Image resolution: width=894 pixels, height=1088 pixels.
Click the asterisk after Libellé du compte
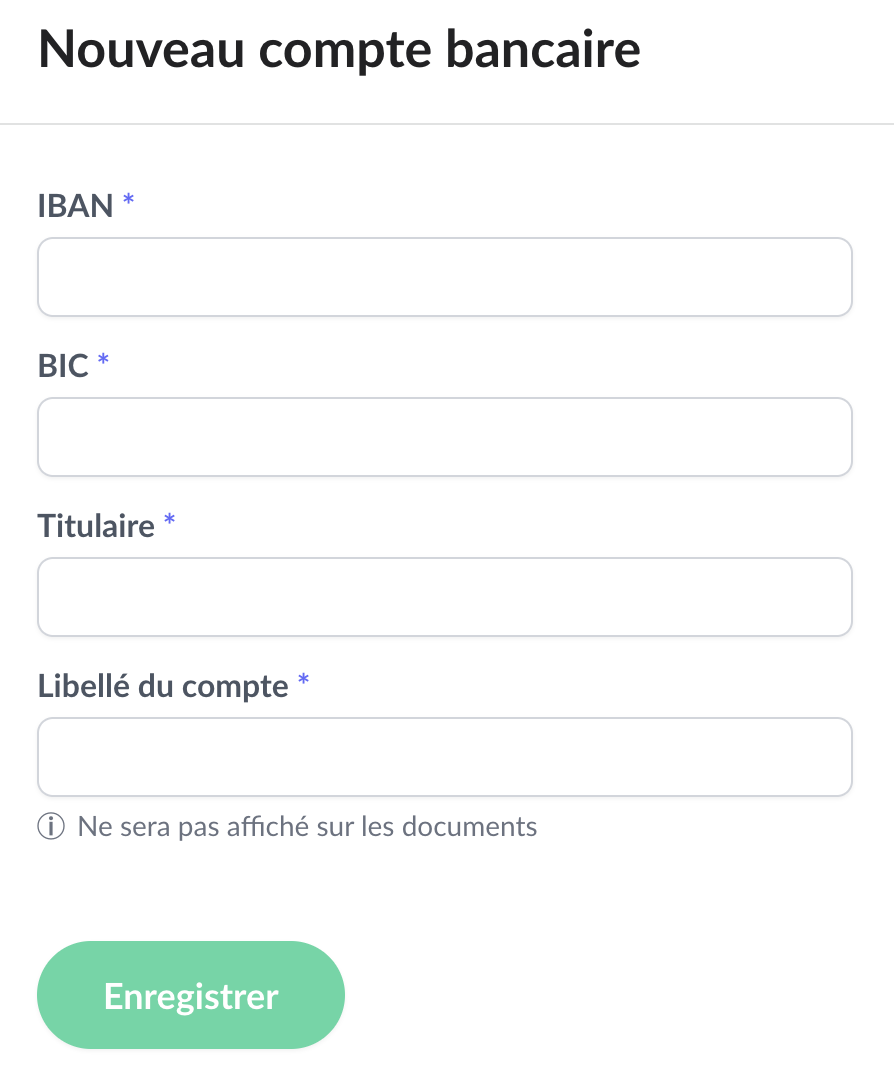click(303, 683)
